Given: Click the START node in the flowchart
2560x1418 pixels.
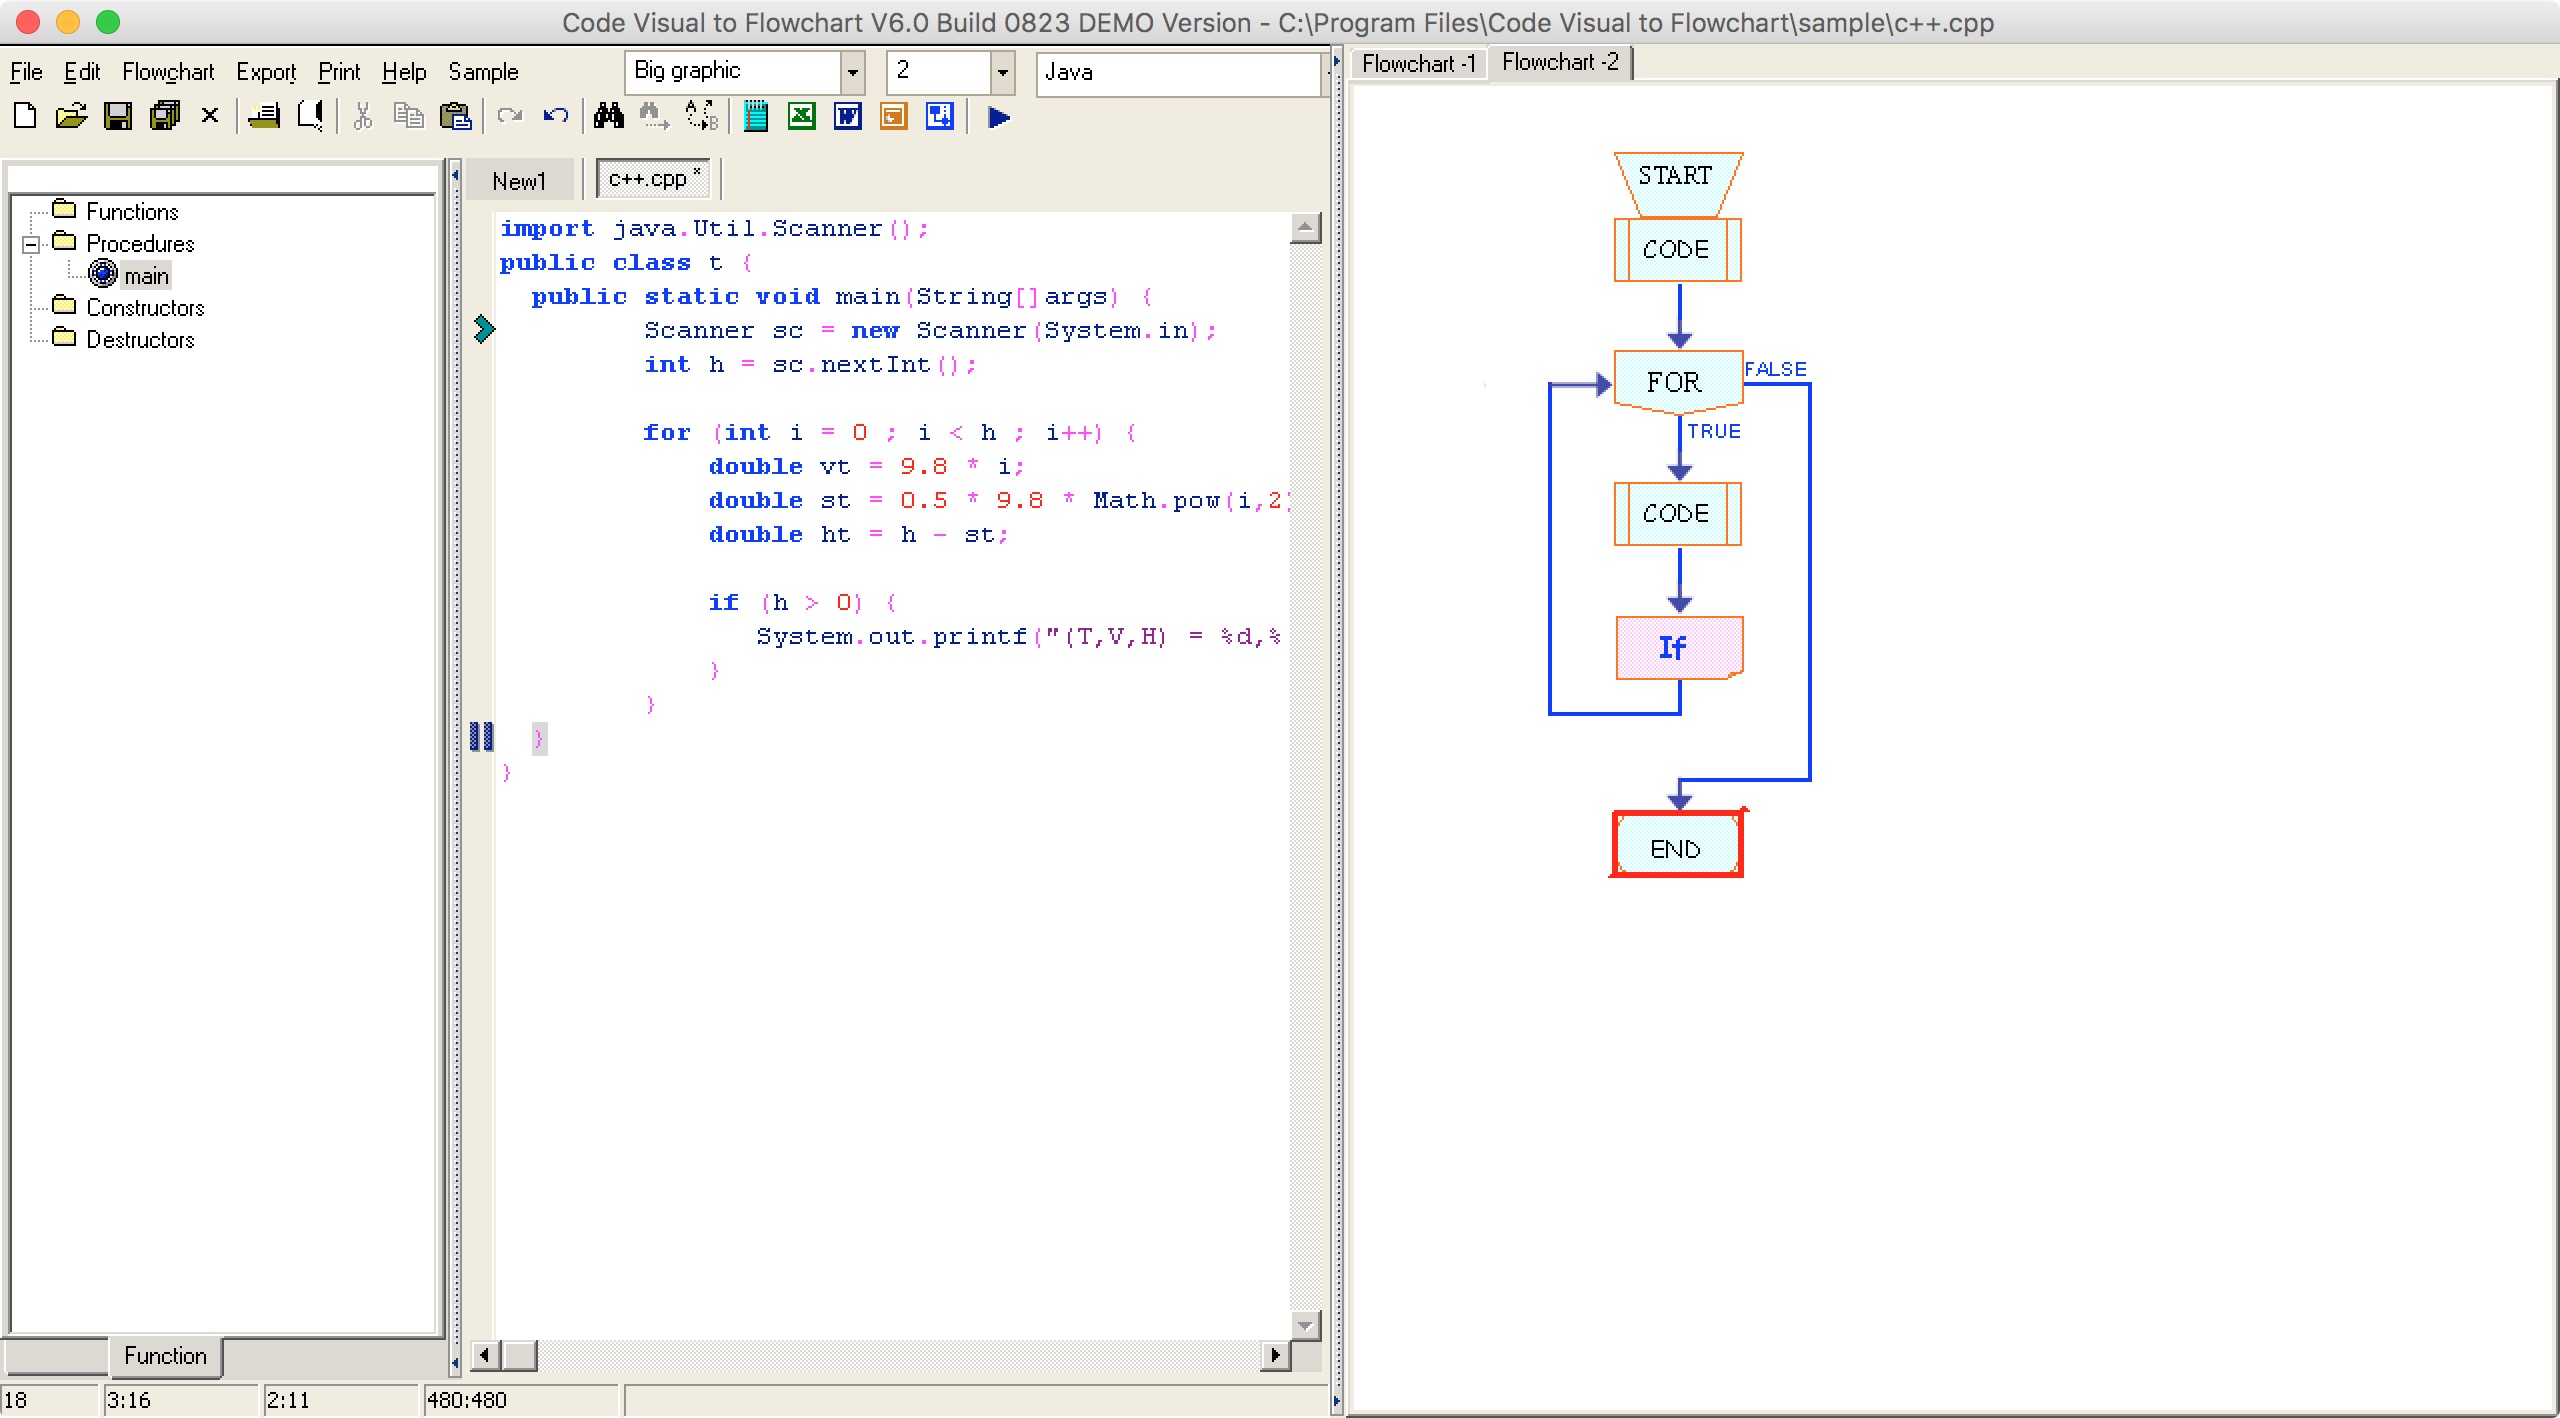Looking at the screenshot, I should click(x=1678, y=183).
